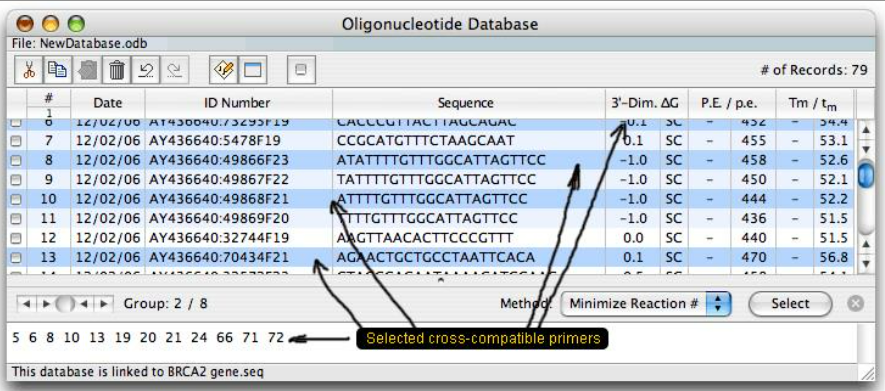Check the box for record 7

click(16, 141)
